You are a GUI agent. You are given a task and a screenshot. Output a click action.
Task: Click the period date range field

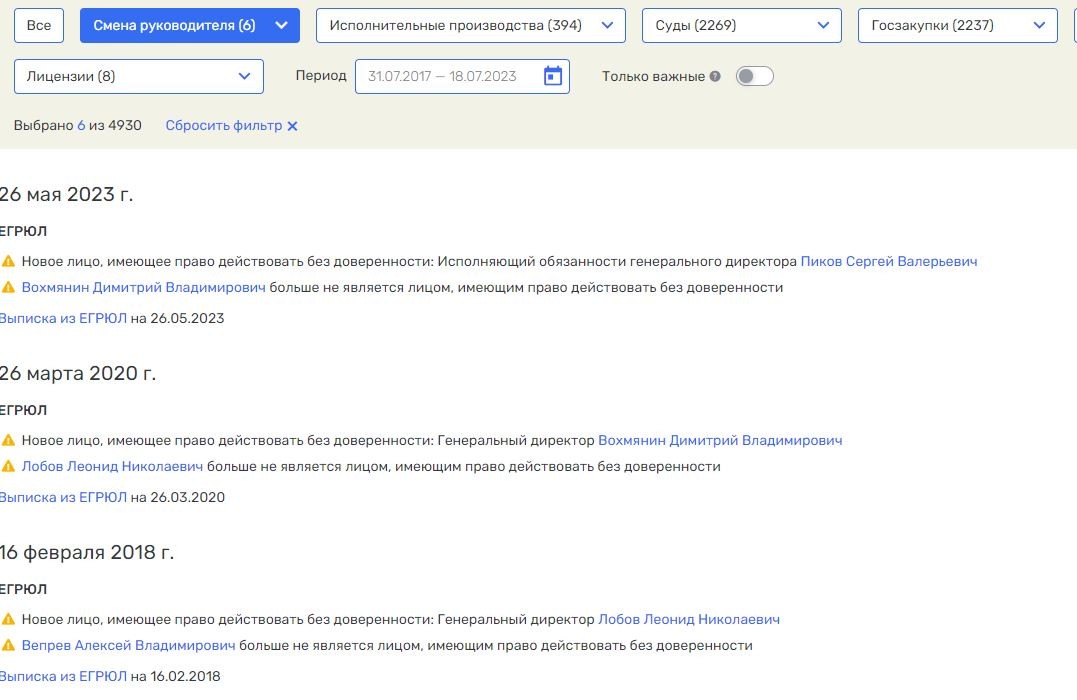tap(462, 76)
